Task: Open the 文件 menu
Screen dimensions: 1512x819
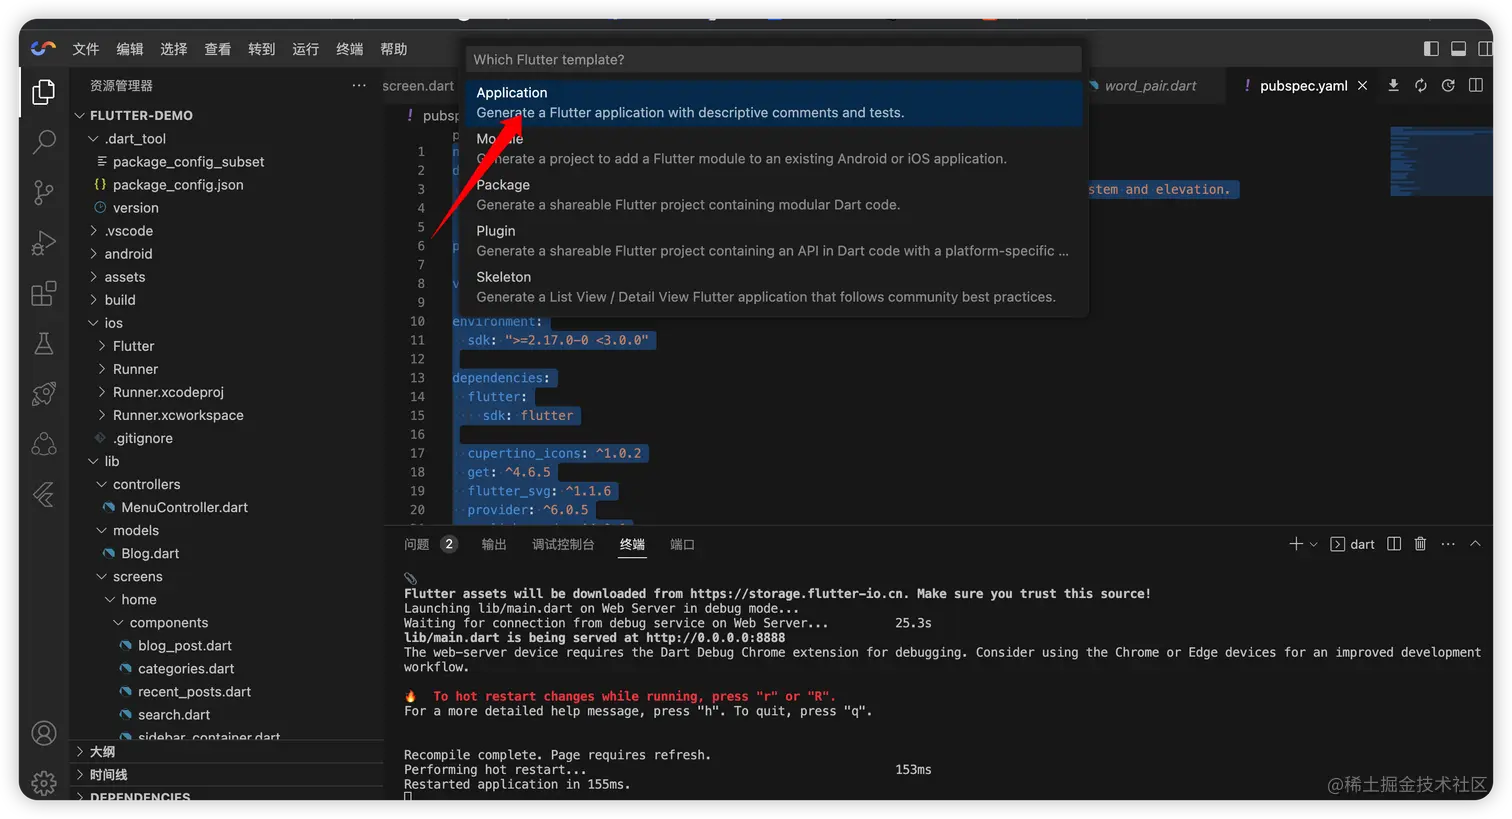Action: click(x=86, y=49)
